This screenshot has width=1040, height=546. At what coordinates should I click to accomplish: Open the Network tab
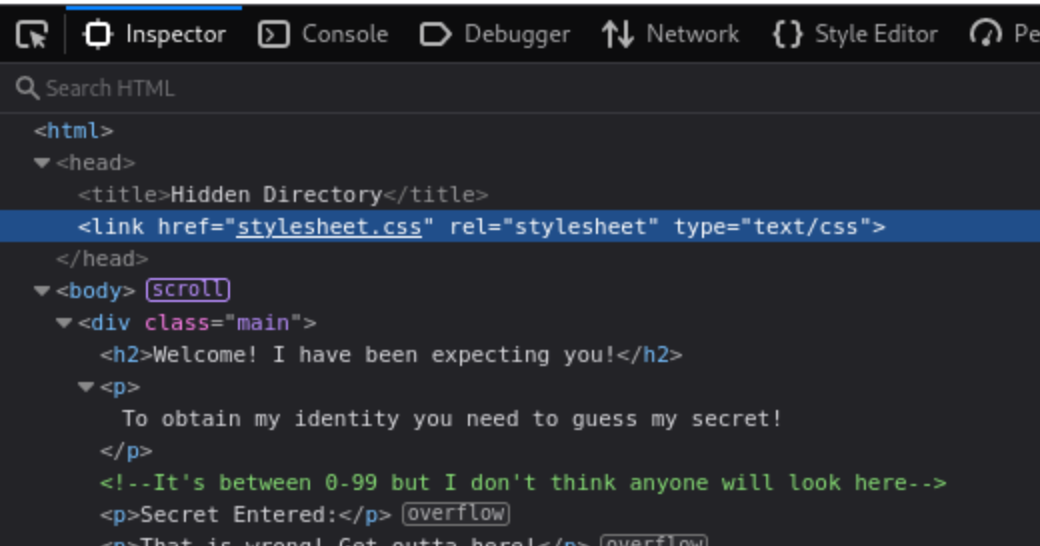point(670,34)
